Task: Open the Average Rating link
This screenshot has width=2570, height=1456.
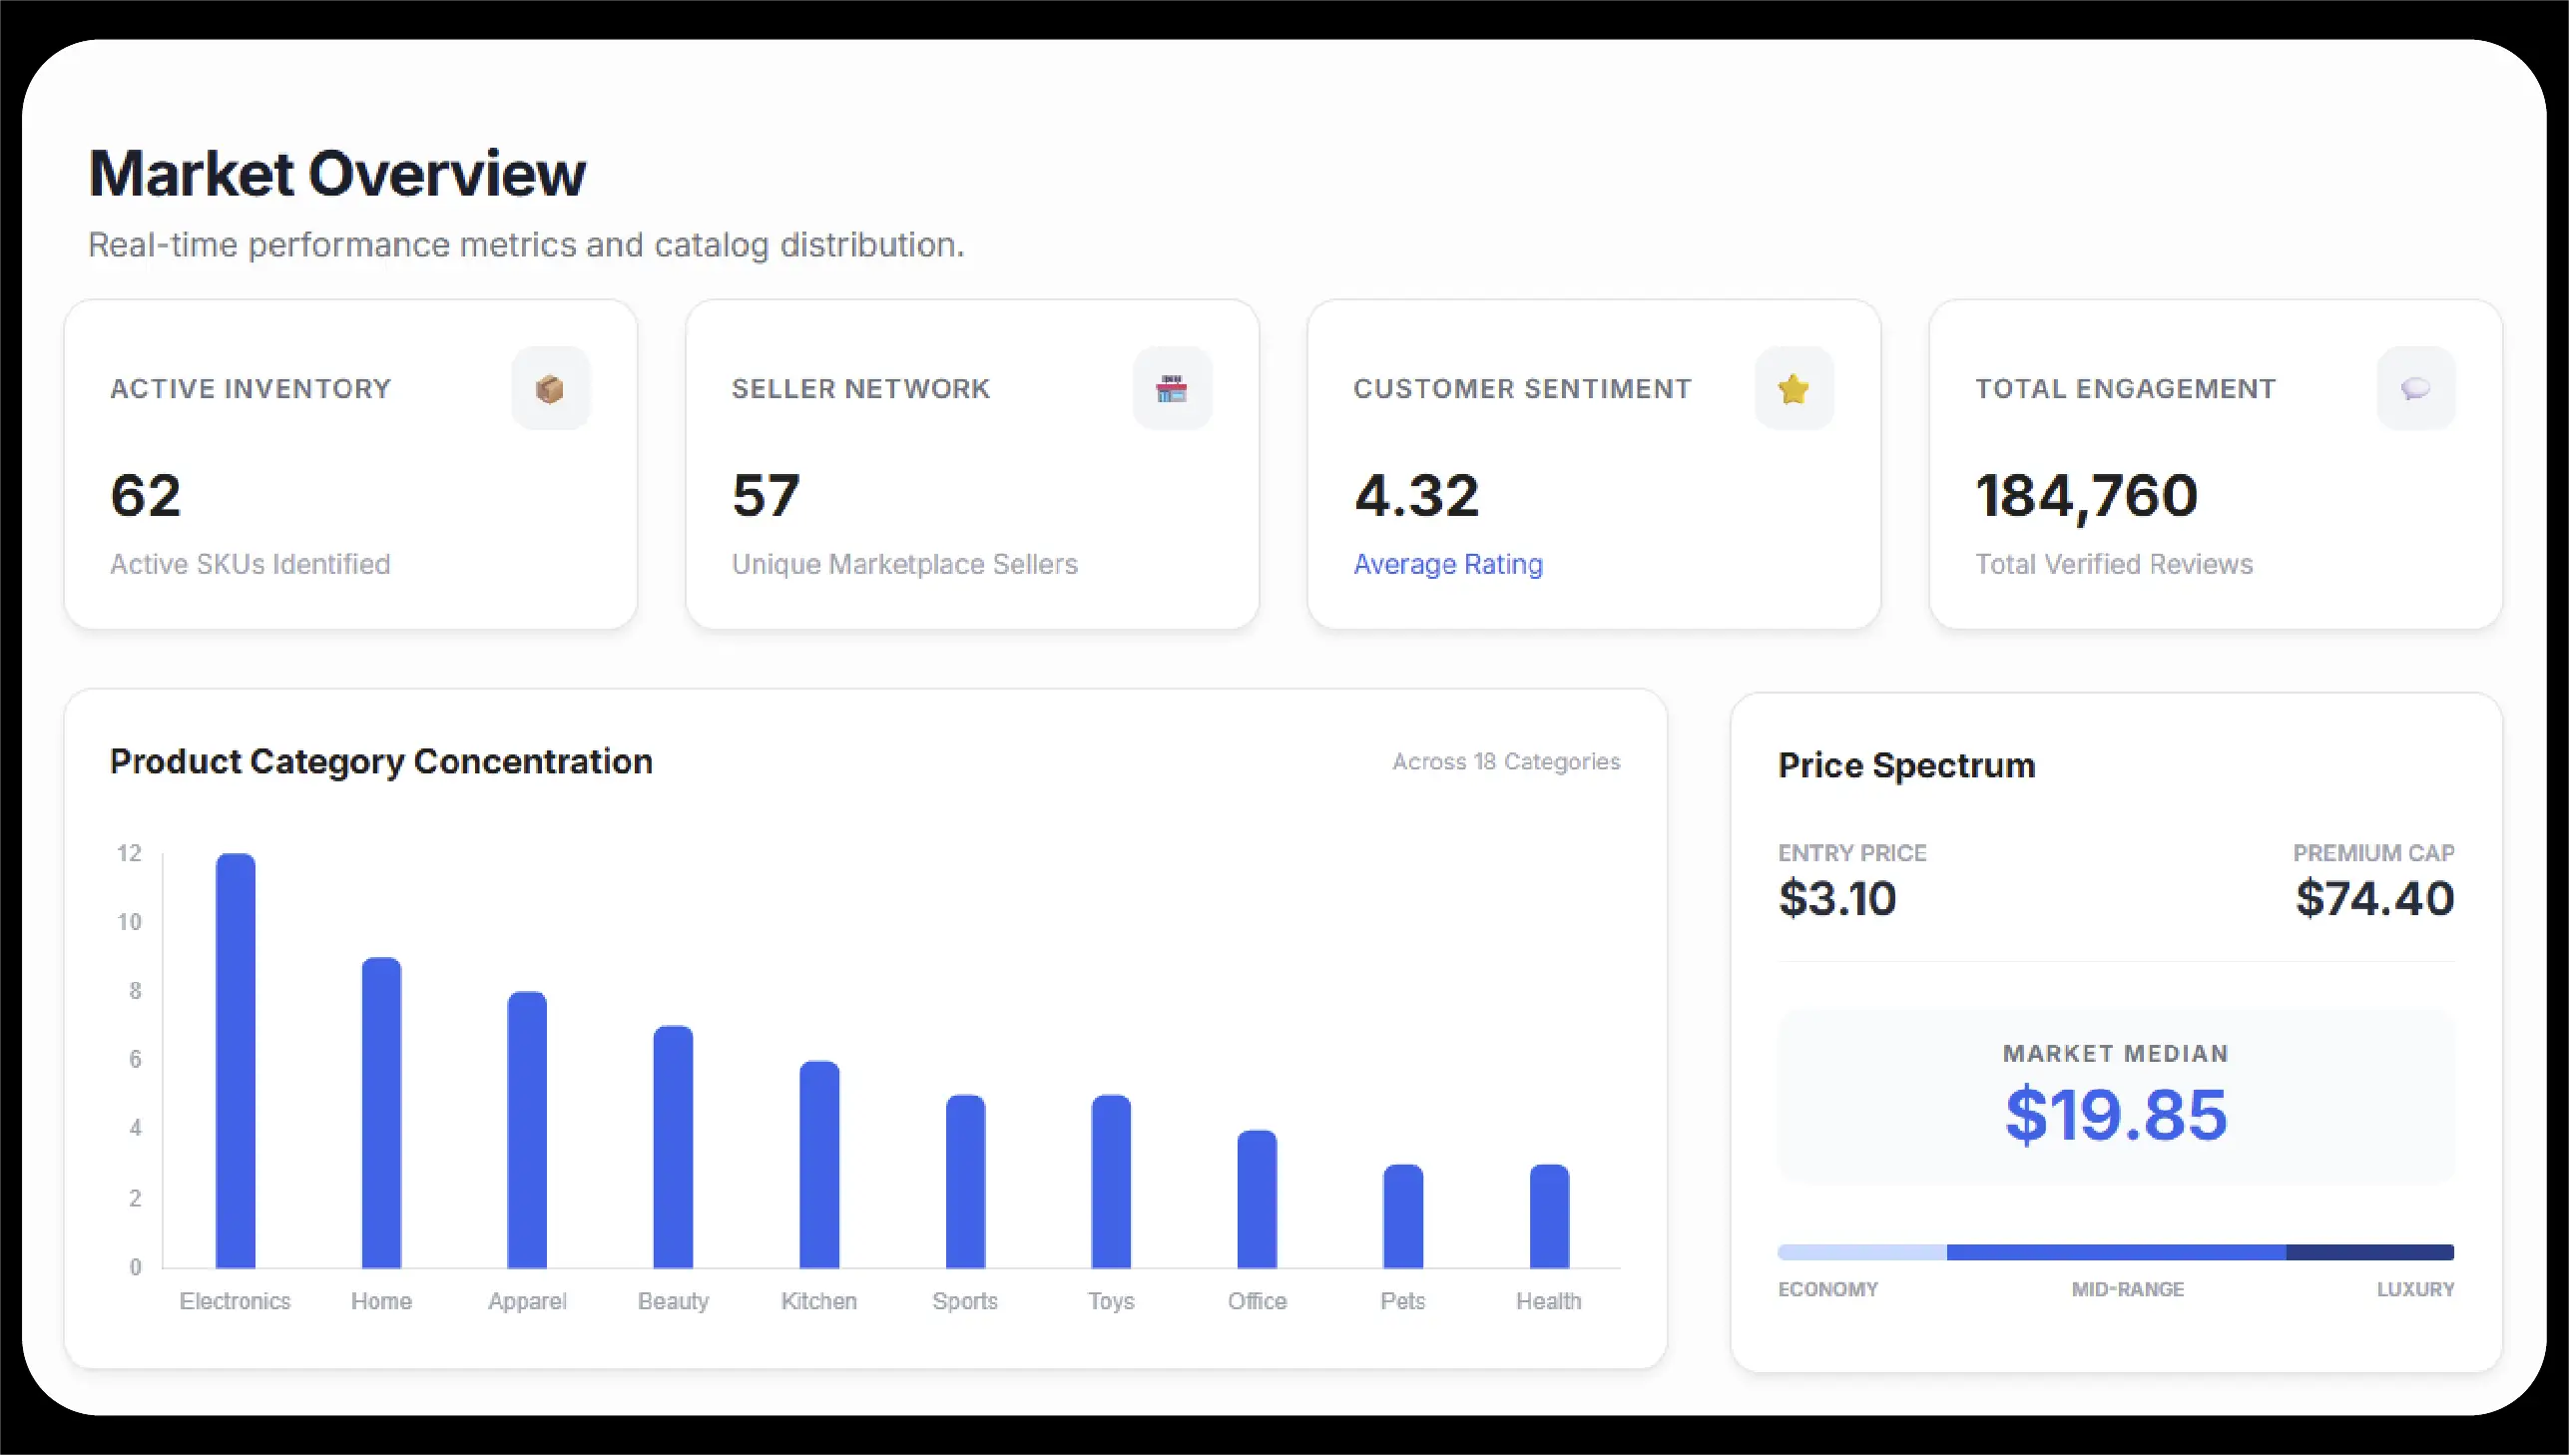Action: 1448,564
